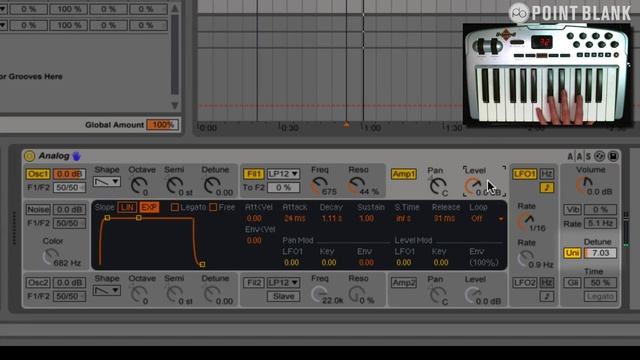Toggle the Noise generator switch
The width and height of the screenshot is (640, 360).
[x=38, y=209]
